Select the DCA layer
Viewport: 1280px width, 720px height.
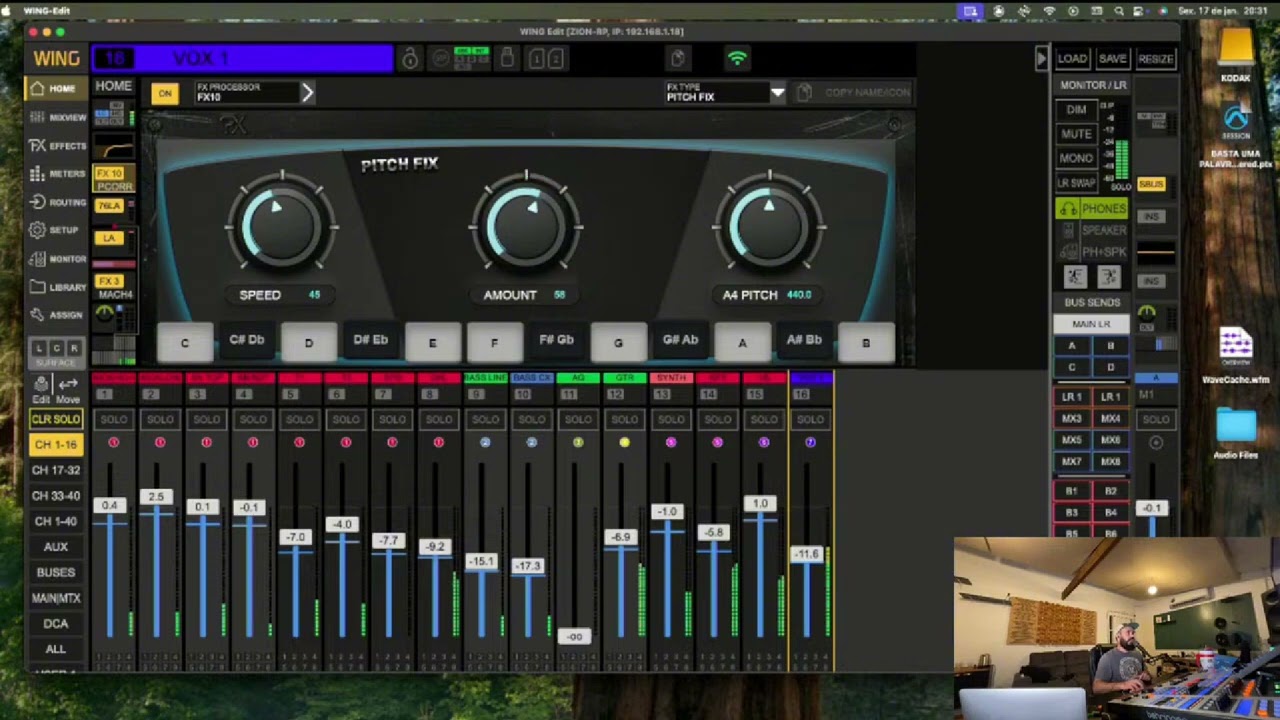pos(55,624)
